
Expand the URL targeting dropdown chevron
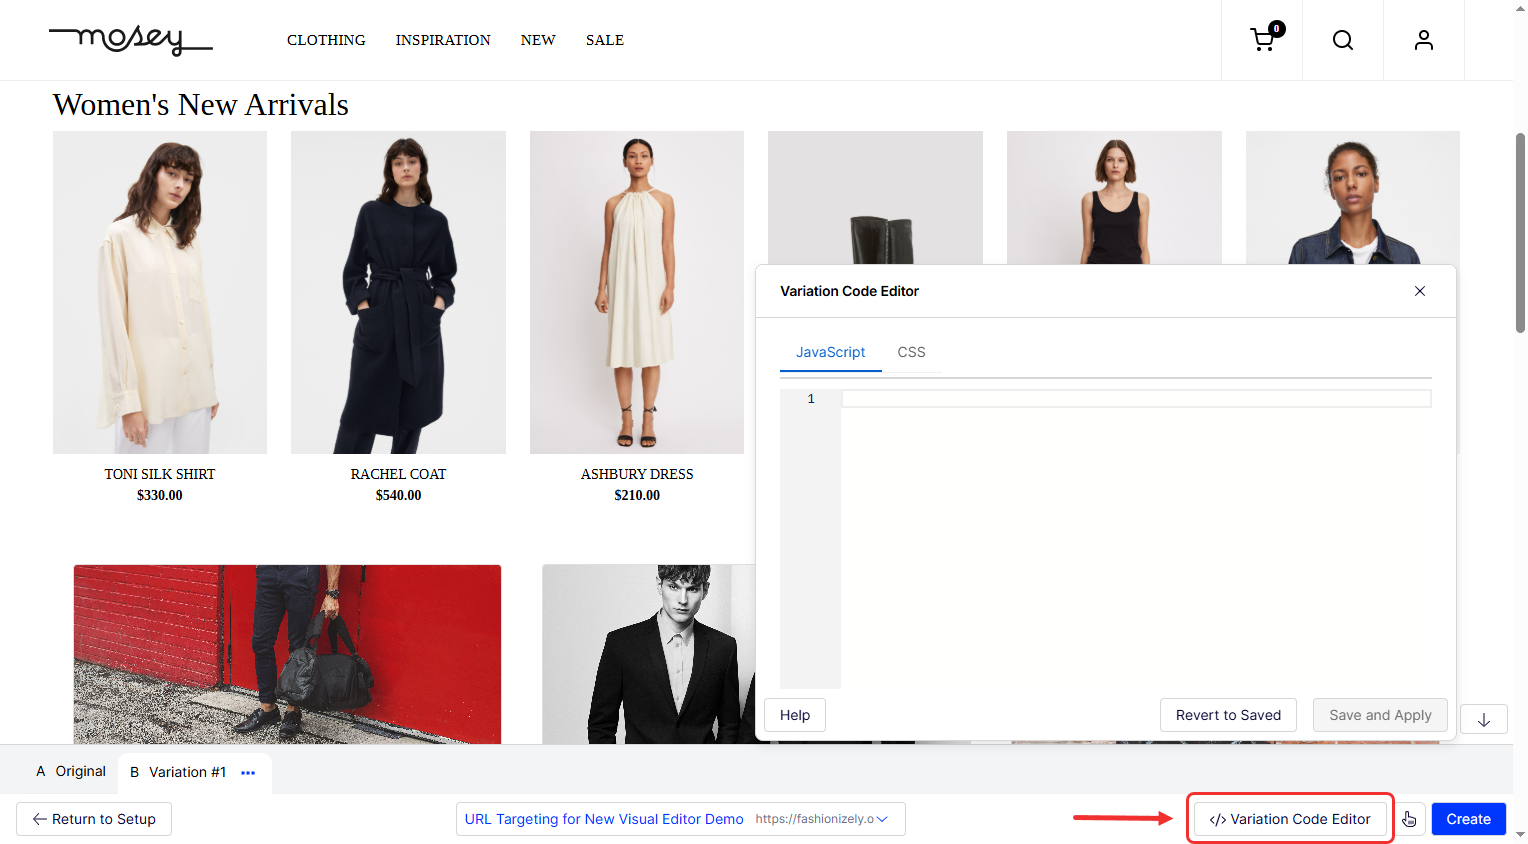[x=882, y=819]
